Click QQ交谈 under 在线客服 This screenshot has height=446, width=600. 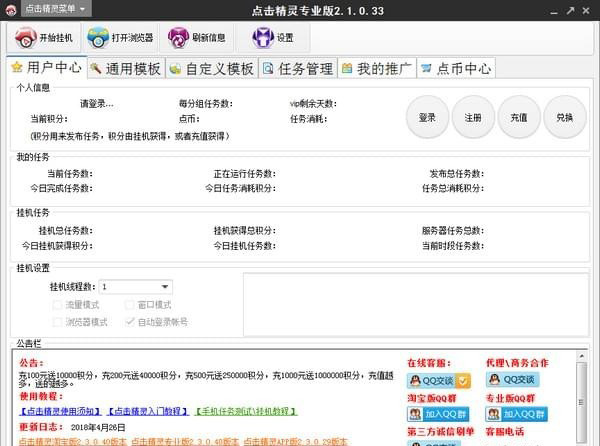tap(439, 381)
